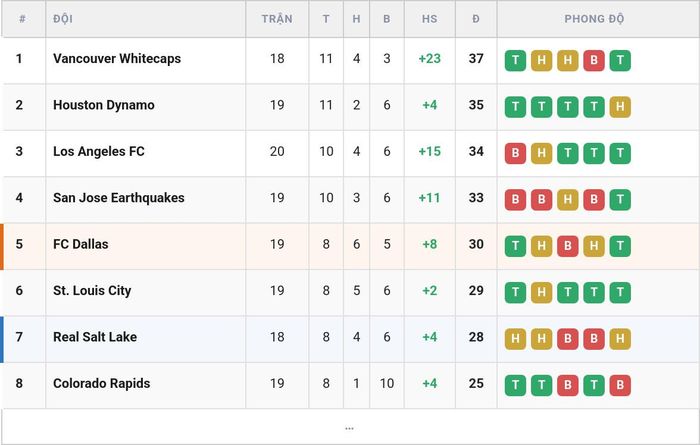
Task: Expand the table via the ellipsis row
Action: 350,427
